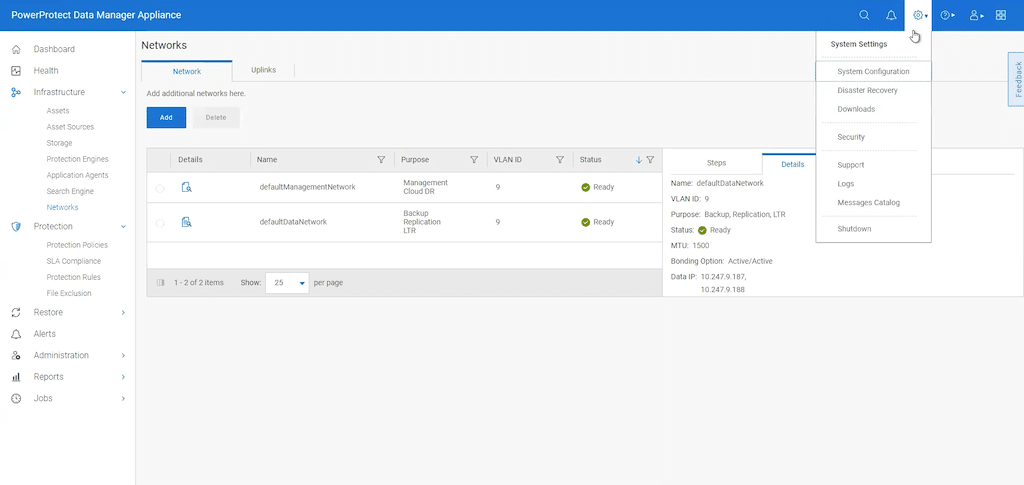Image resolution: width=1024 pixels, height=485 pixels.
Task: Collapse the Infrastructure section chevron
Action: coord(123,92)
